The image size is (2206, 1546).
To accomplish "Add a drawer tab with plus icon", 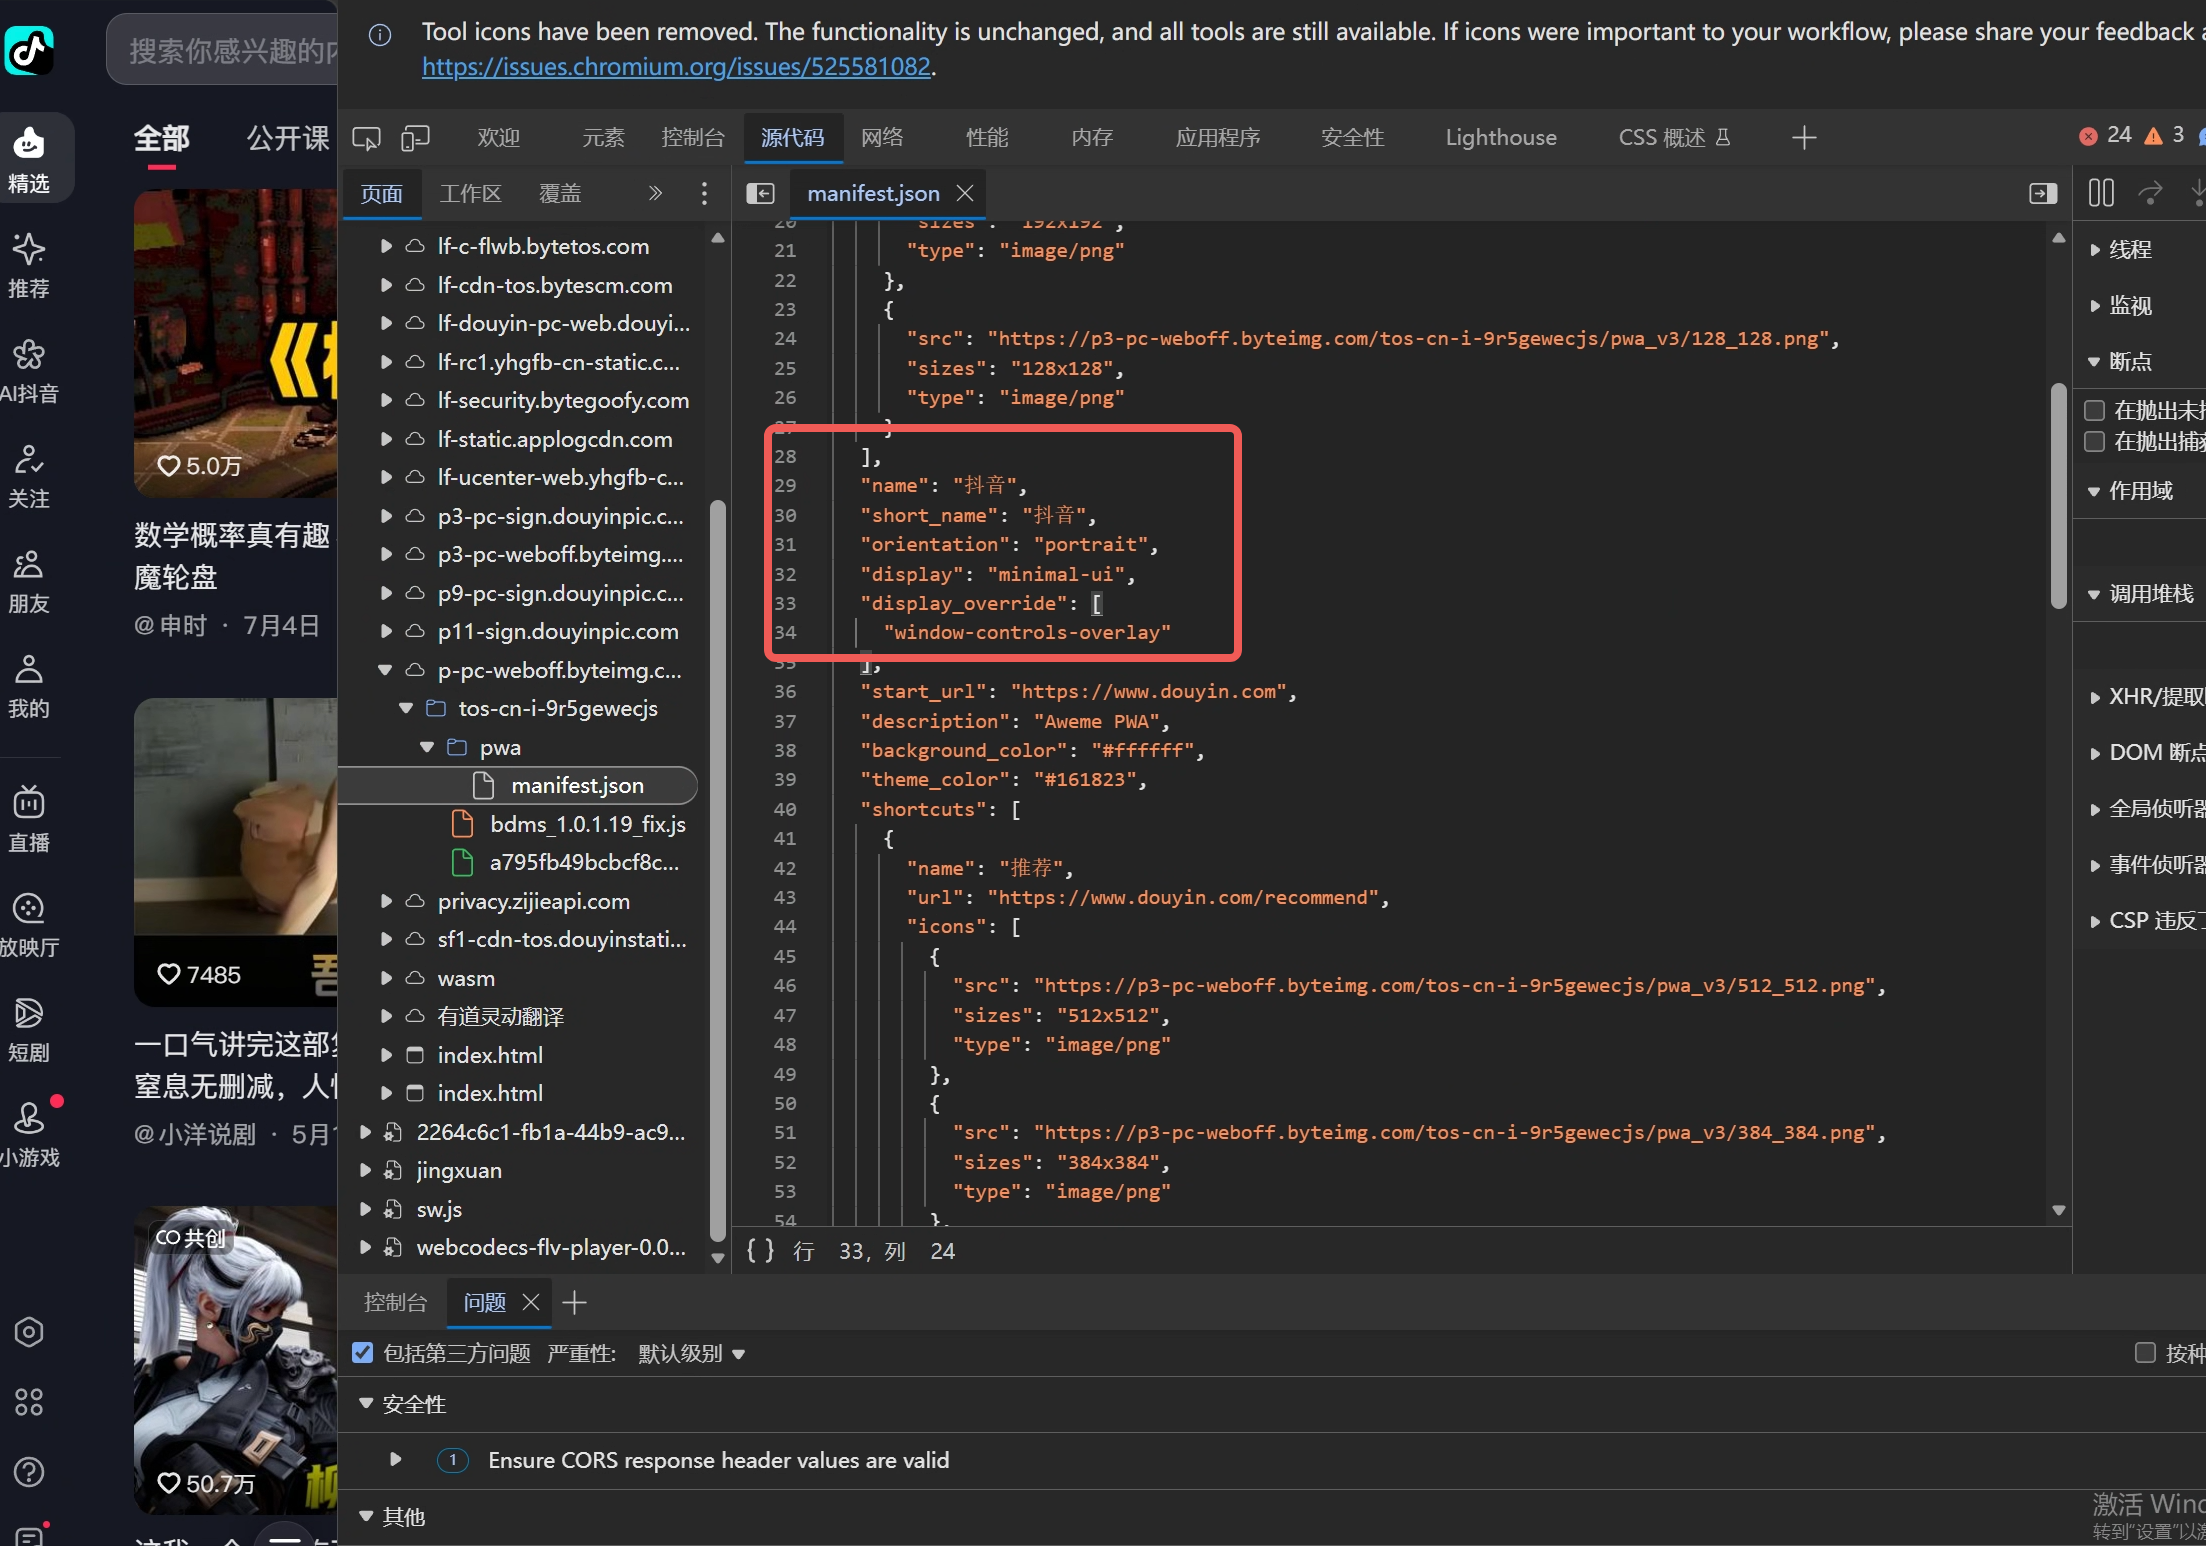I will click(x=574, y=1302).
